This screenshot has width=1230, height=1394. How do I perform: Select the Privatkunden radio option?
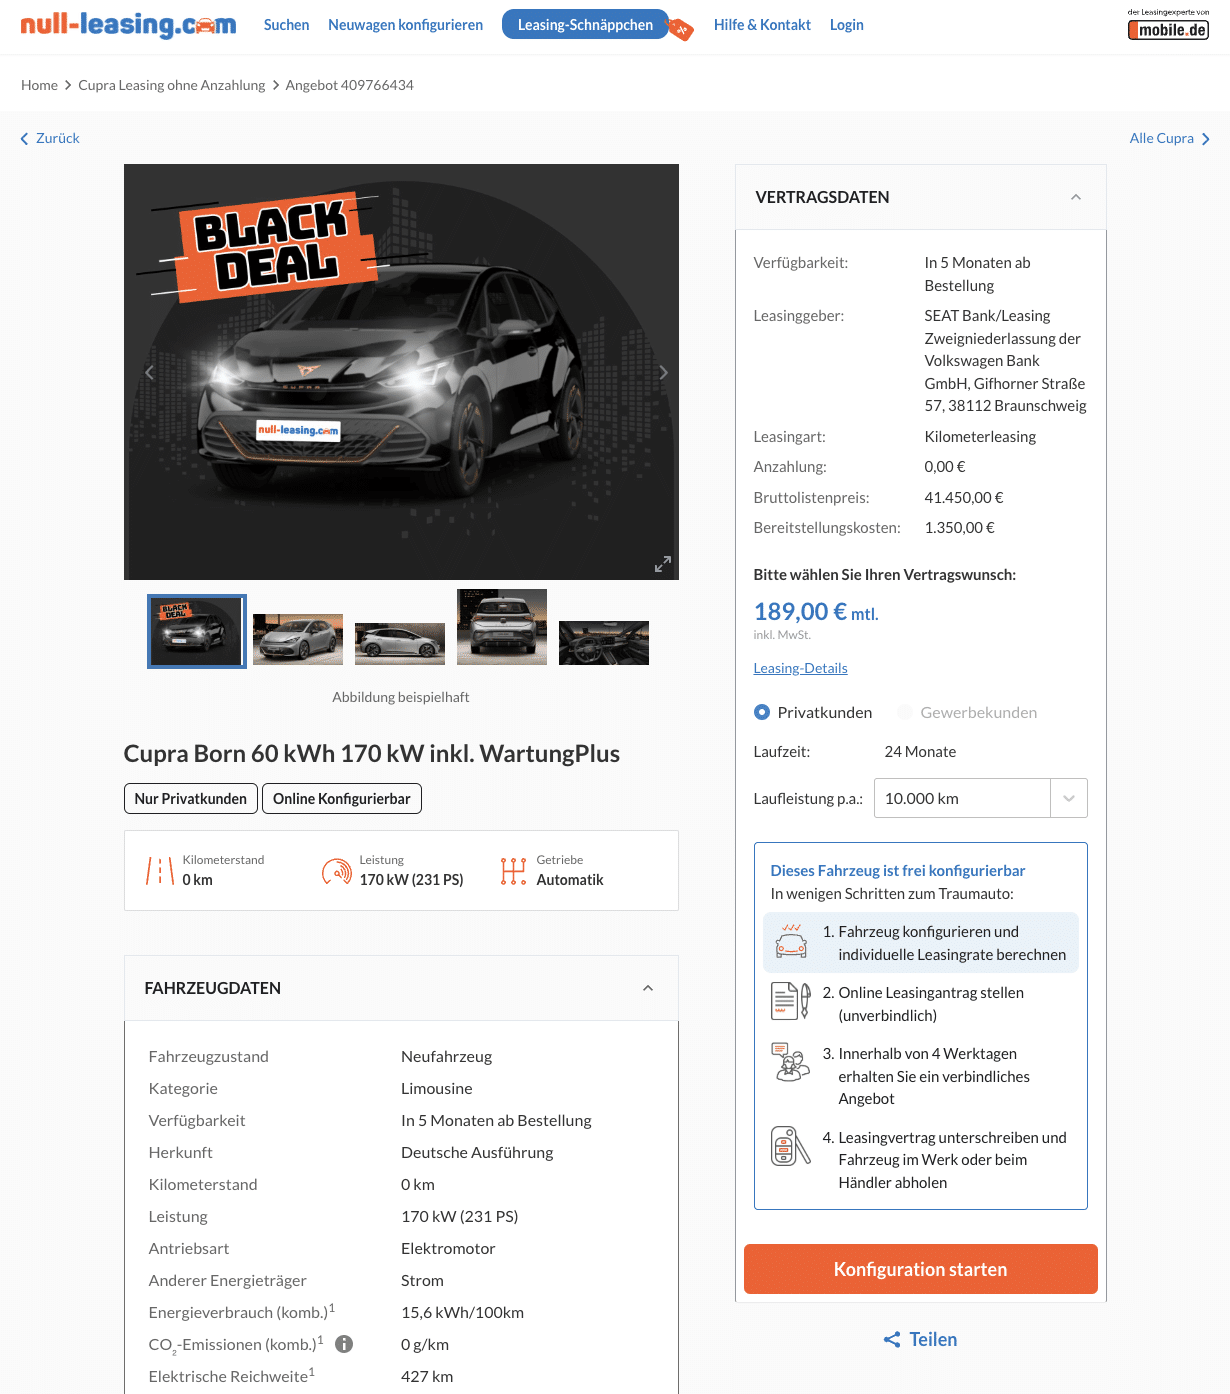point(762,712)
